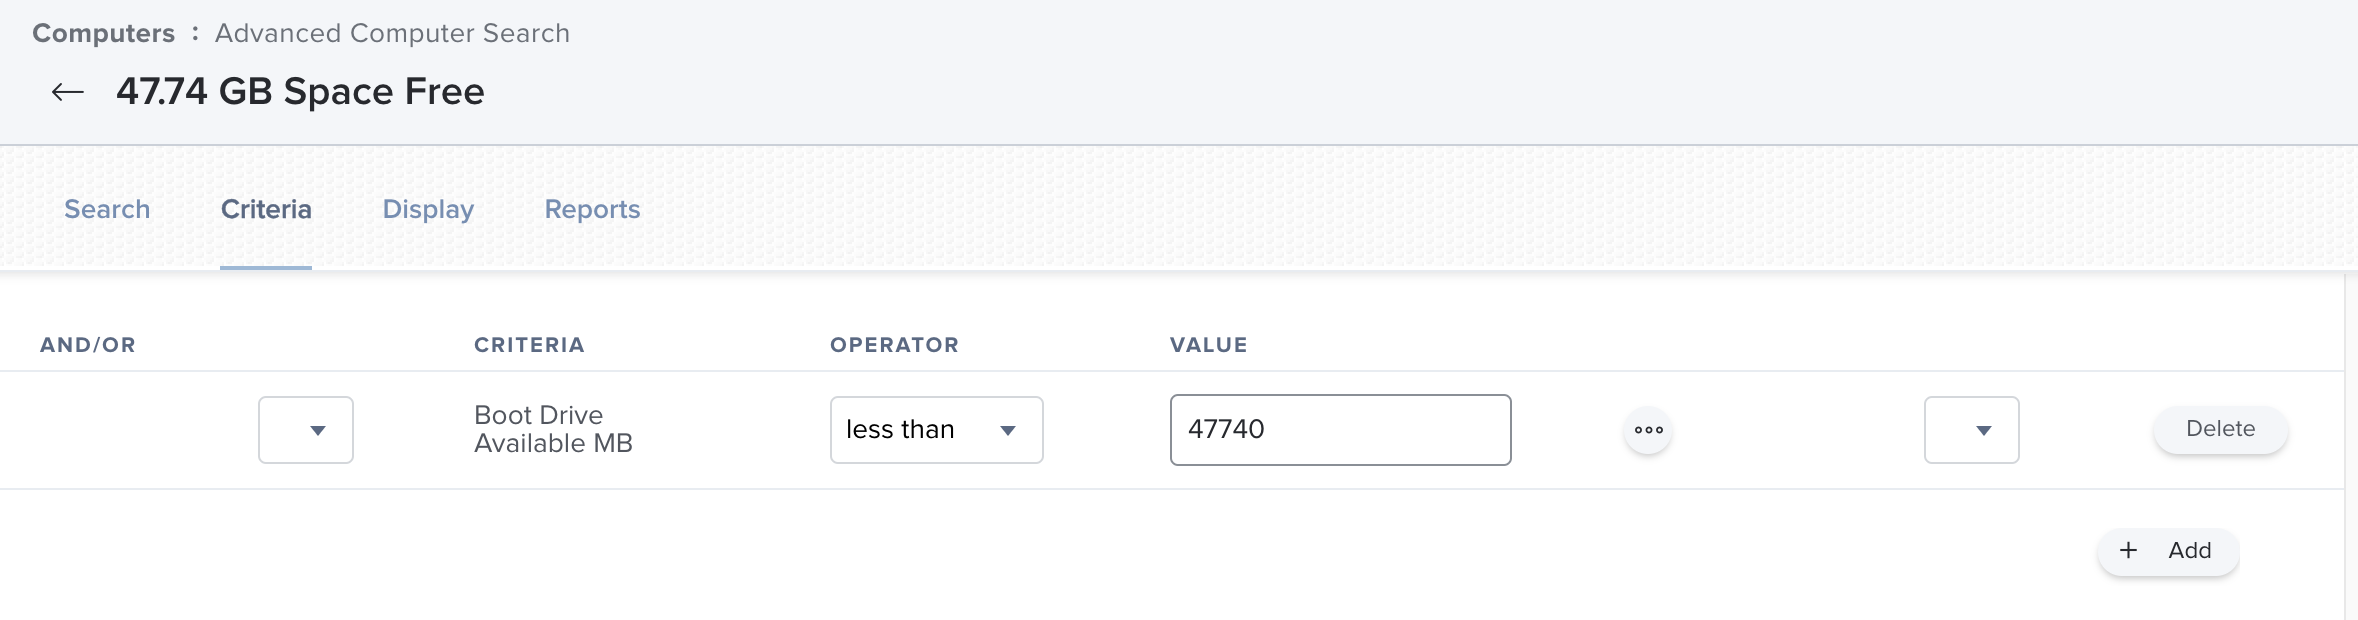This screenshot has height=620, width=2358.
Task: Expand the empty dropdown next to Delete
Action: point(1971,430)
